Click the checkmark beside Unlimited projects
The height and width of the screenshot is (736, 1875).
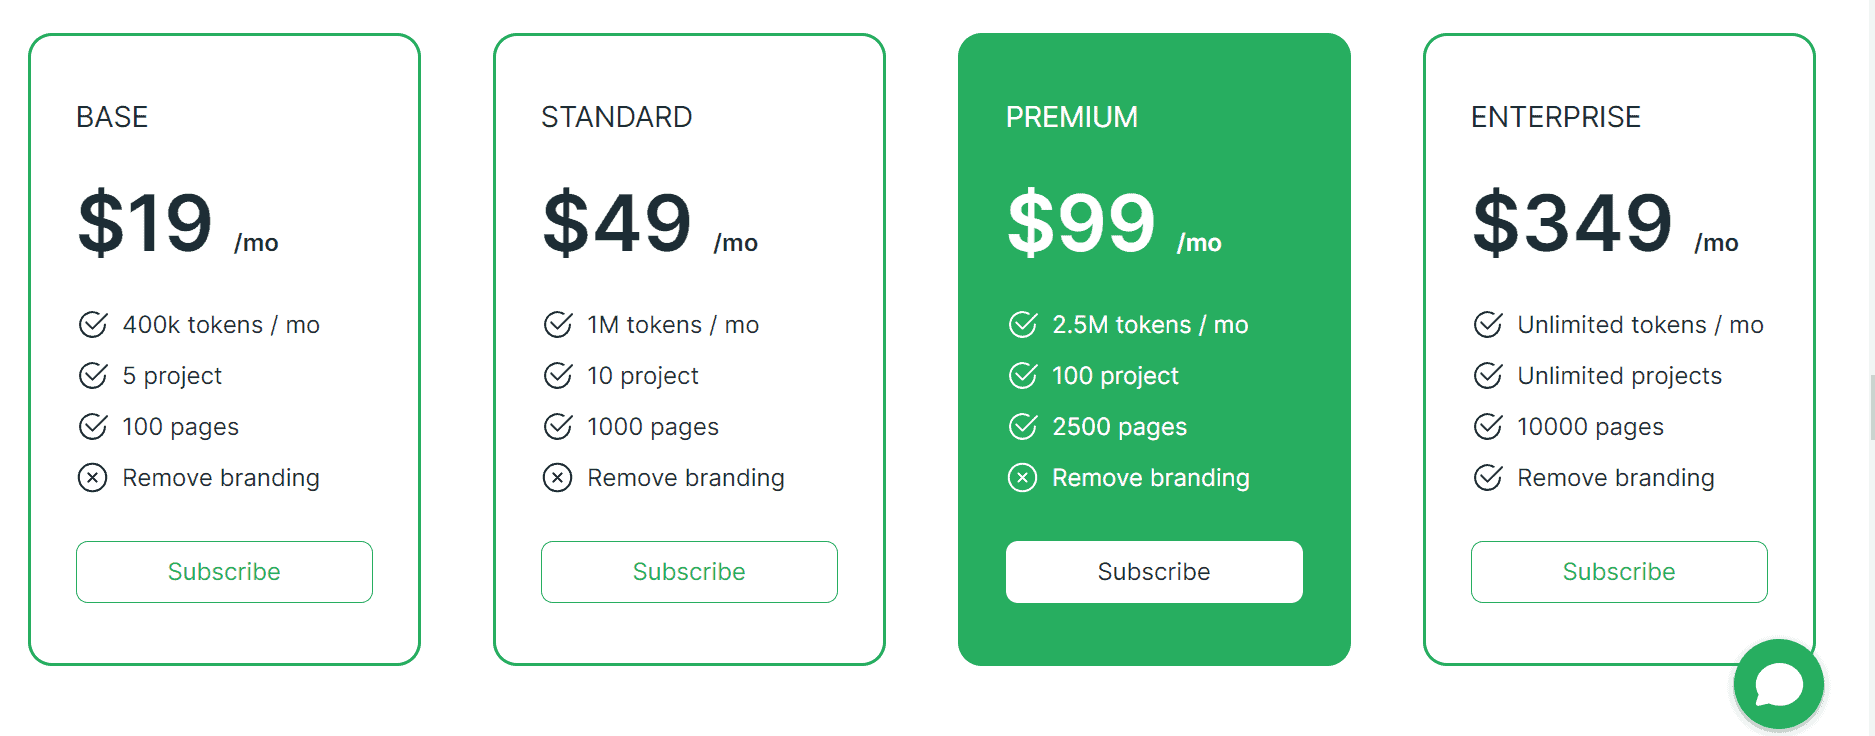(1487, 376)
